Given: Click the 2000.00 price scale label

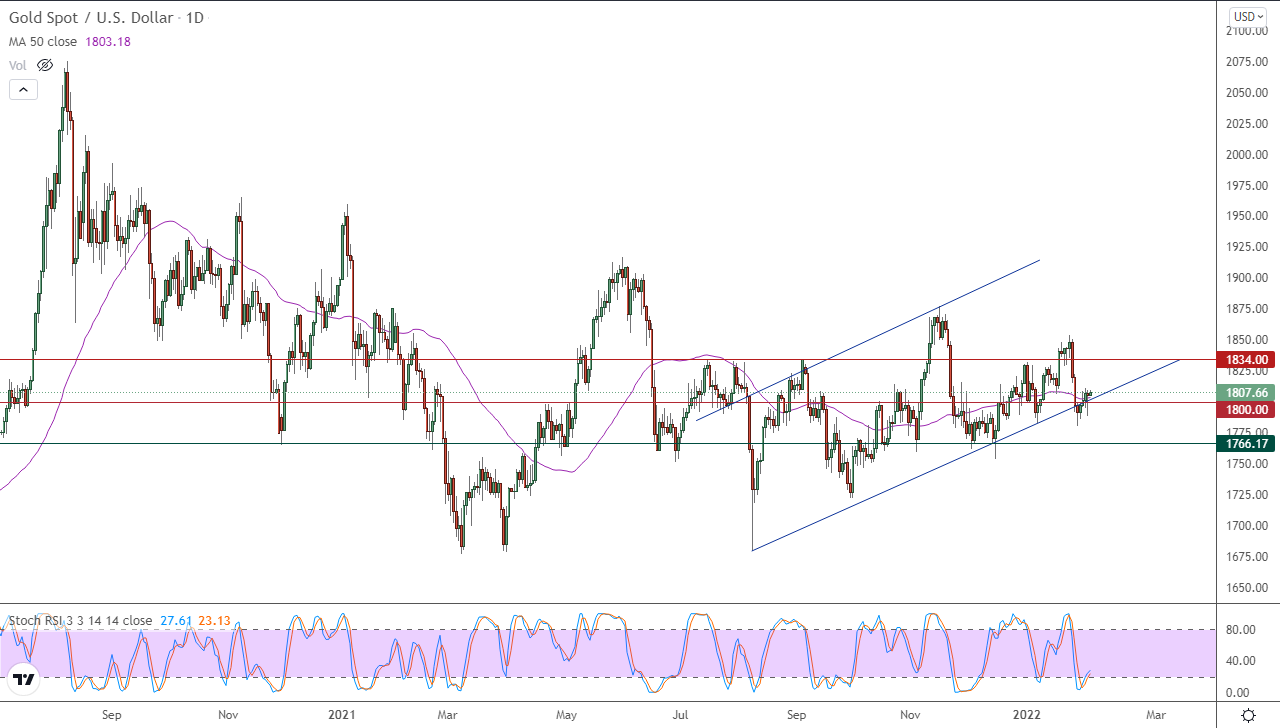Looking at the screenshot, I should [1245, 155].
